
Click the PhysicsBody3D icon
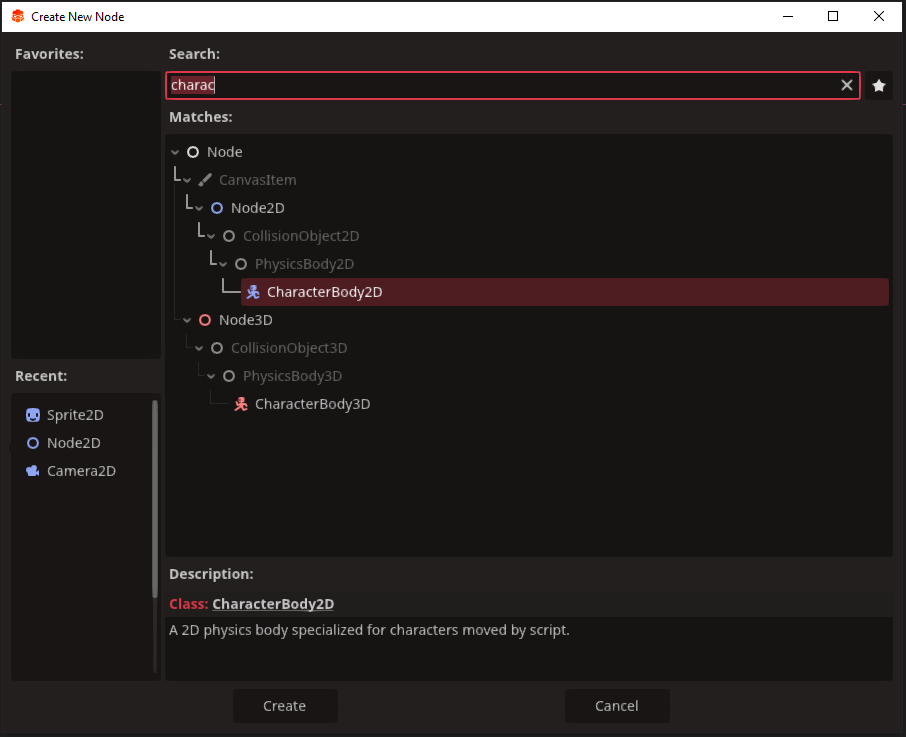[229, 376]
